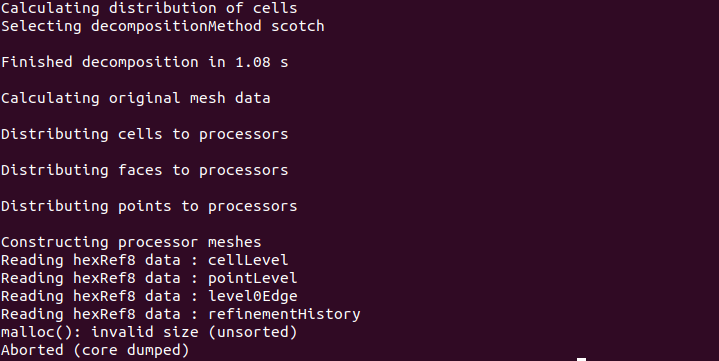Click the white terminal cursor block
This screenshot has height=361, width=719.
click(581, 359)
